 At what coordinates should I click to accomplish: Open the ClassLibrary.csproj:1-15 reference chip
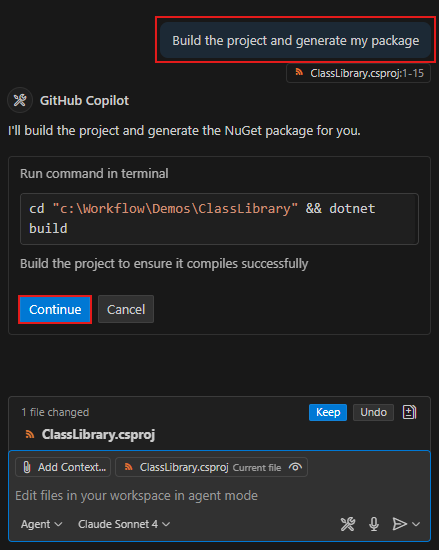tap(358, 73)
